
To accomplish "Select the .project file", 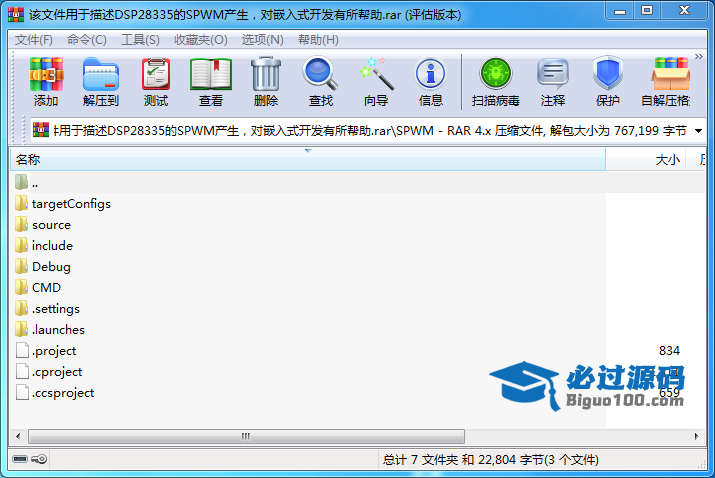I will (x=46, y=350).
